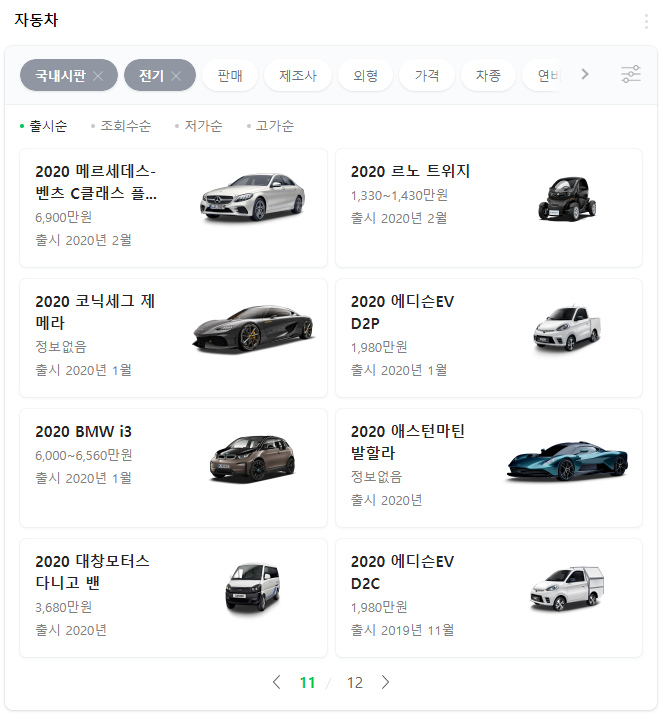Screen dimensions: 663x721
Task: Click 정보없음 under 애스턴마틴 발할라
Action: point(376,477)
